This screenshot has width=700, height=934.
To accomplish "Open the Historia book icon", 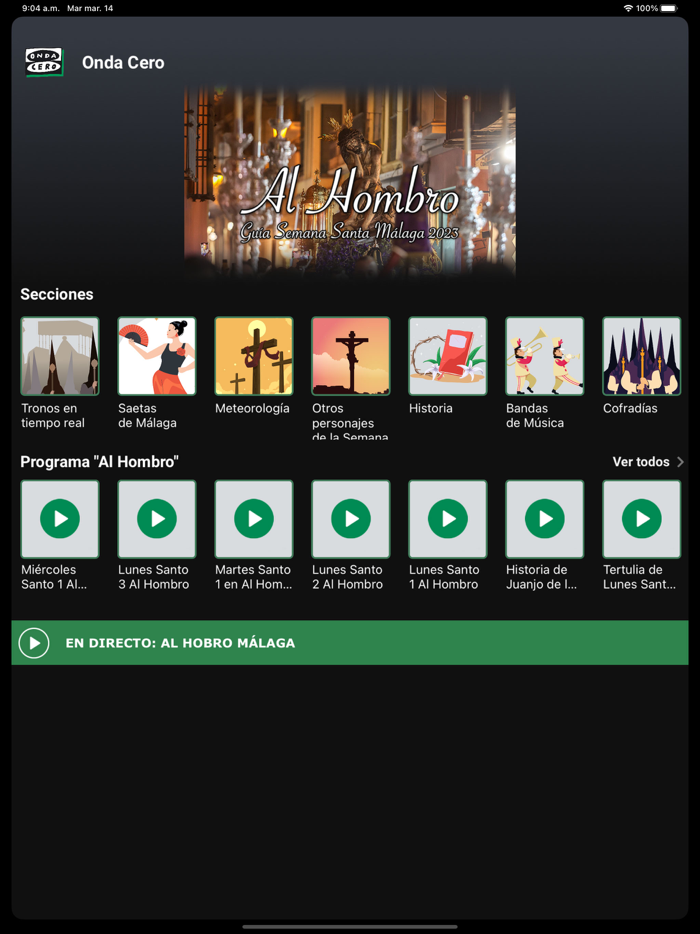I will (447, 356).
